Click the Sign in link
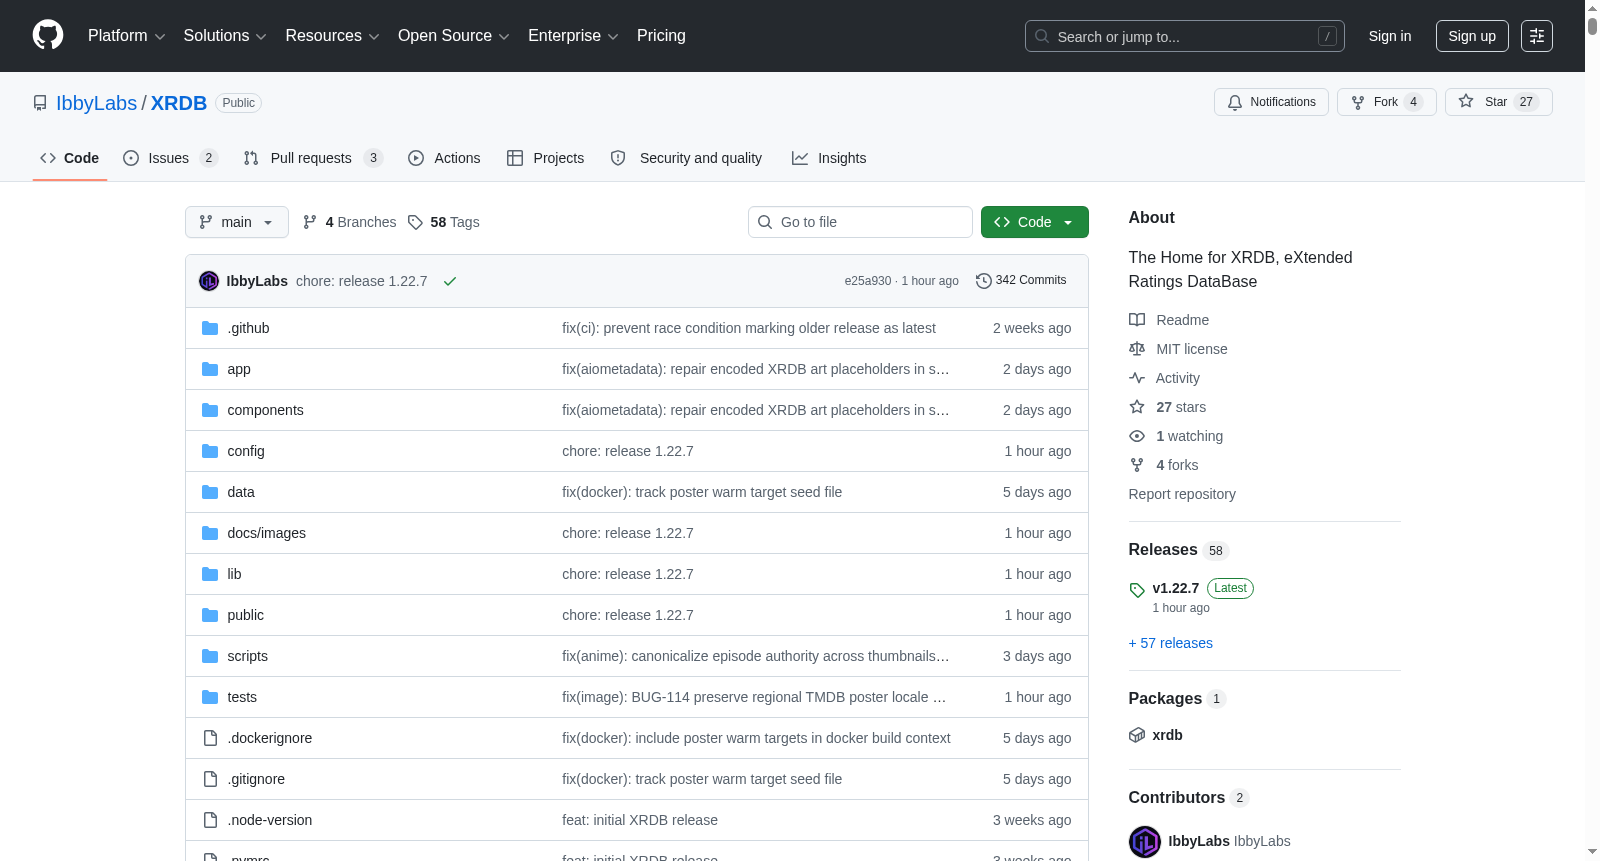 tap(1390, 36)
